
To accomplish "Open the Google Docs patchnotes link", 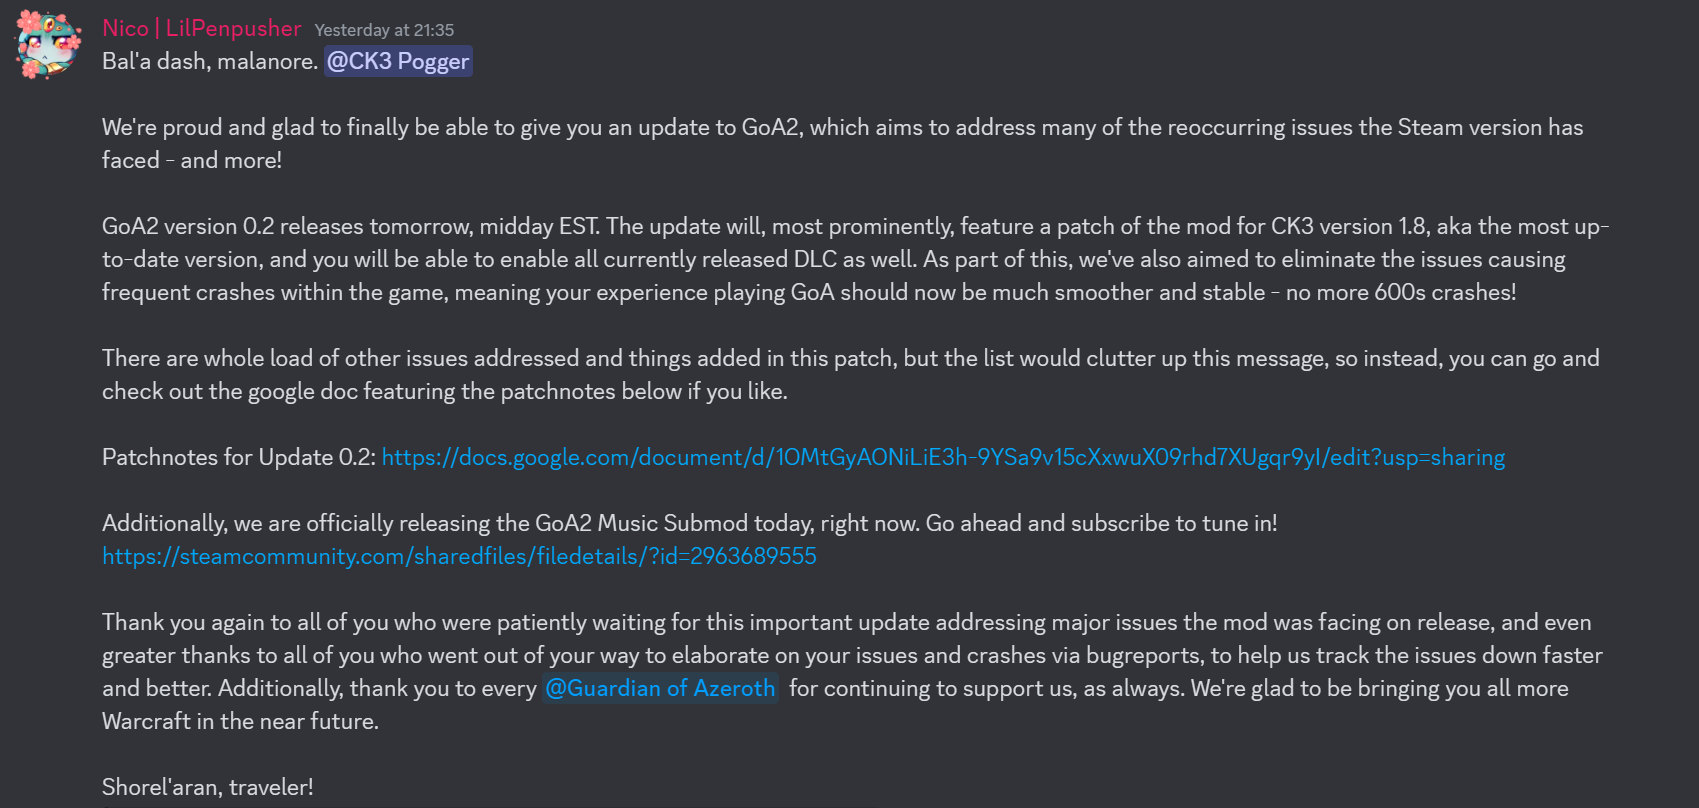I will (942, 457).
